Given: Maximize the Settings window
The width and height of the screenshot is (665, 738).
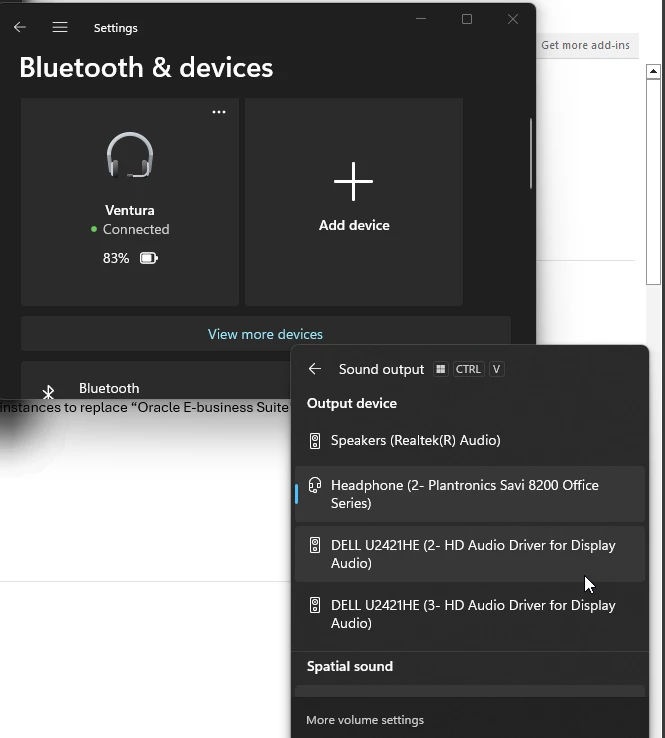Looking at the screenshot, I should tap(467, 19).
